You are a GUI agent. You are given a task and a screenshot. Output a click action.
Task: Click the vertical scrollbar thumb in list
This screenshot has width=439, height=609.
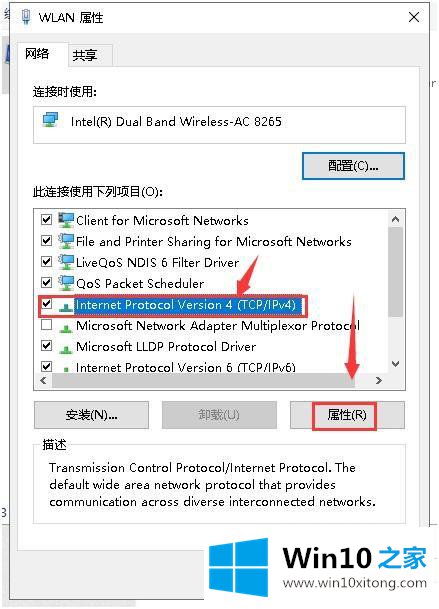[x=395, y=272]
